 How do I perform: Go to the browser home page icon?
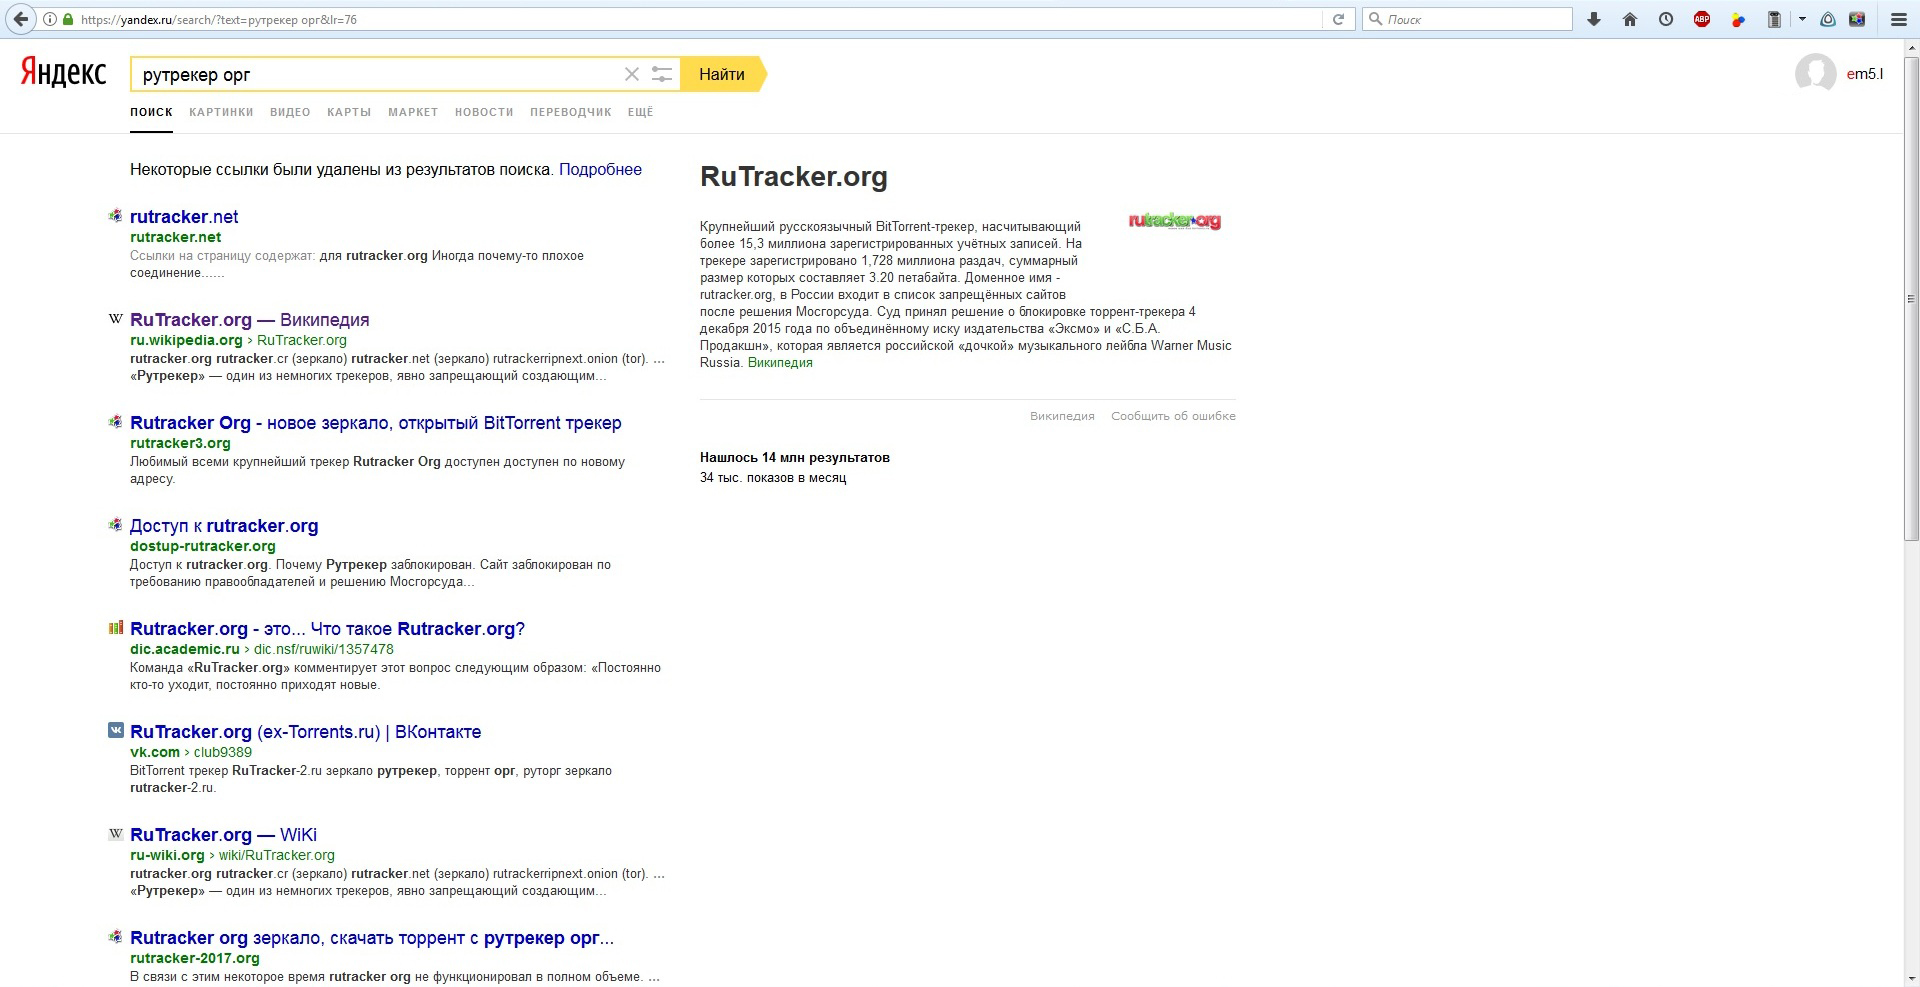pyautogui.click(x=1630, y=19)
